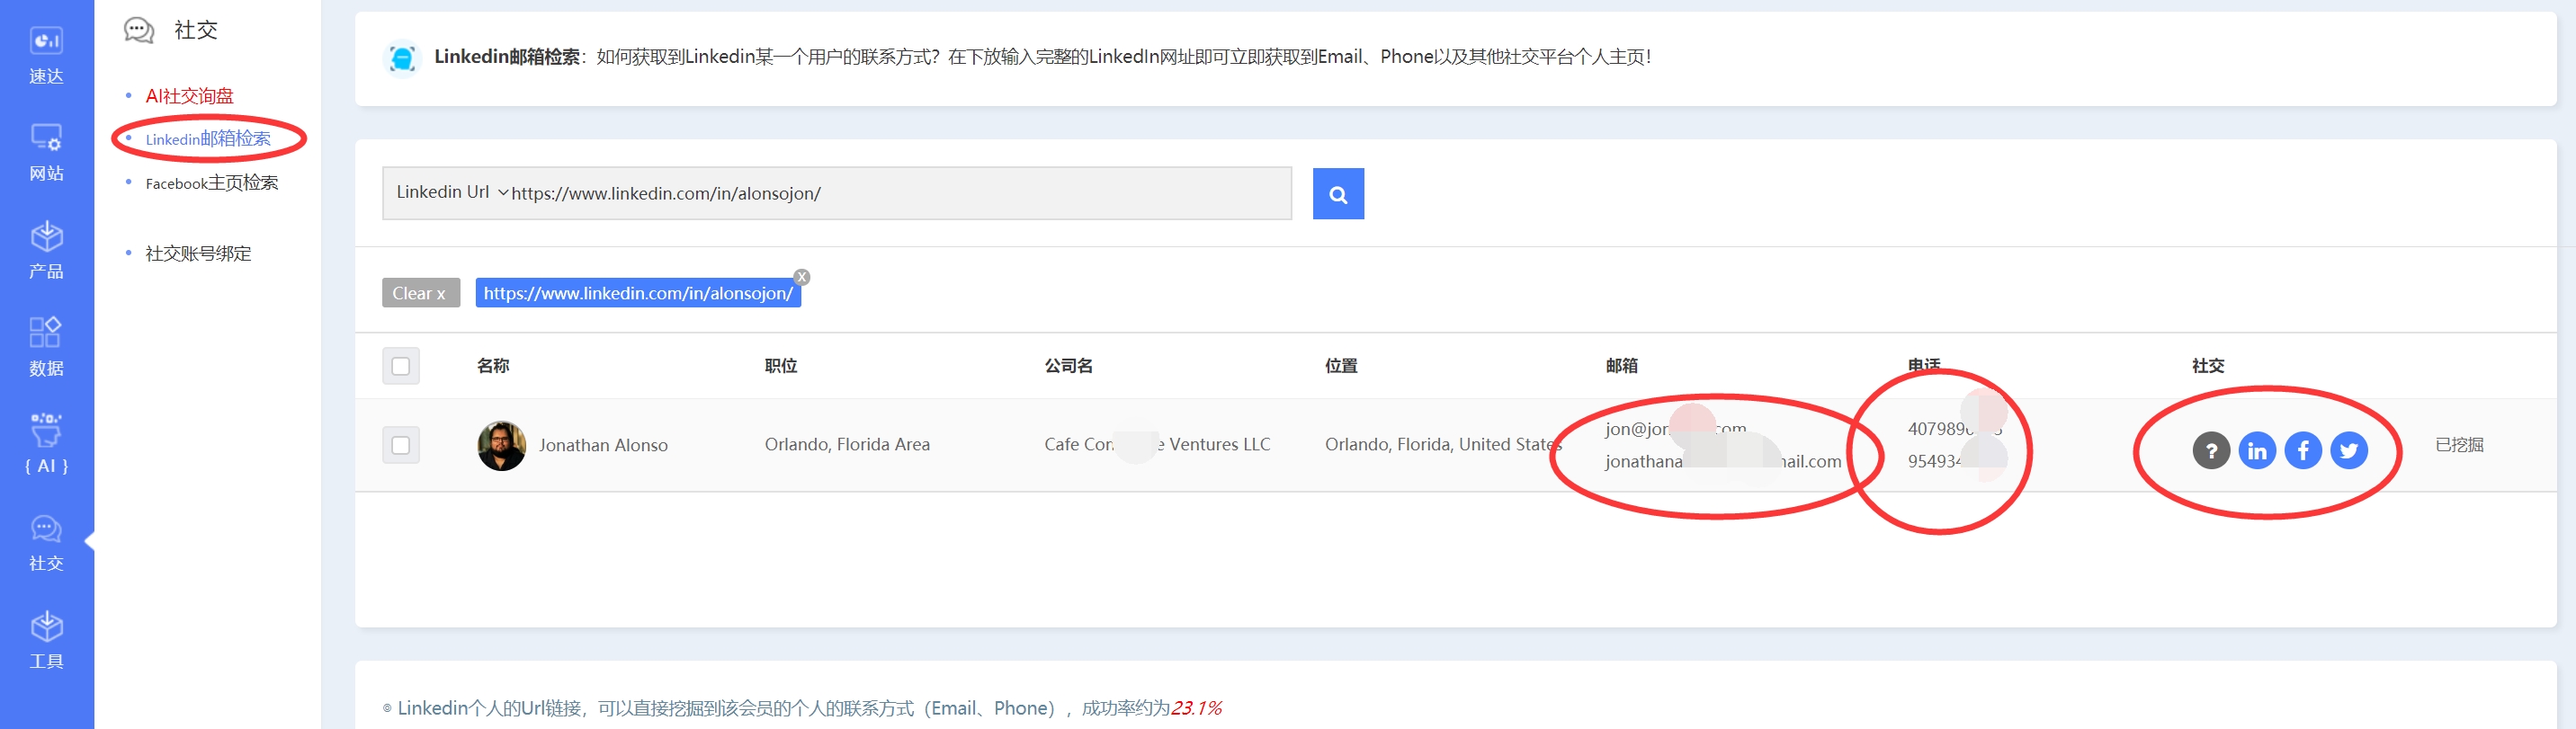The image size is (2576, 729).
Task: Open the Twitter social profile icon
Action: pyautogui.click(x=2348, y=451)
